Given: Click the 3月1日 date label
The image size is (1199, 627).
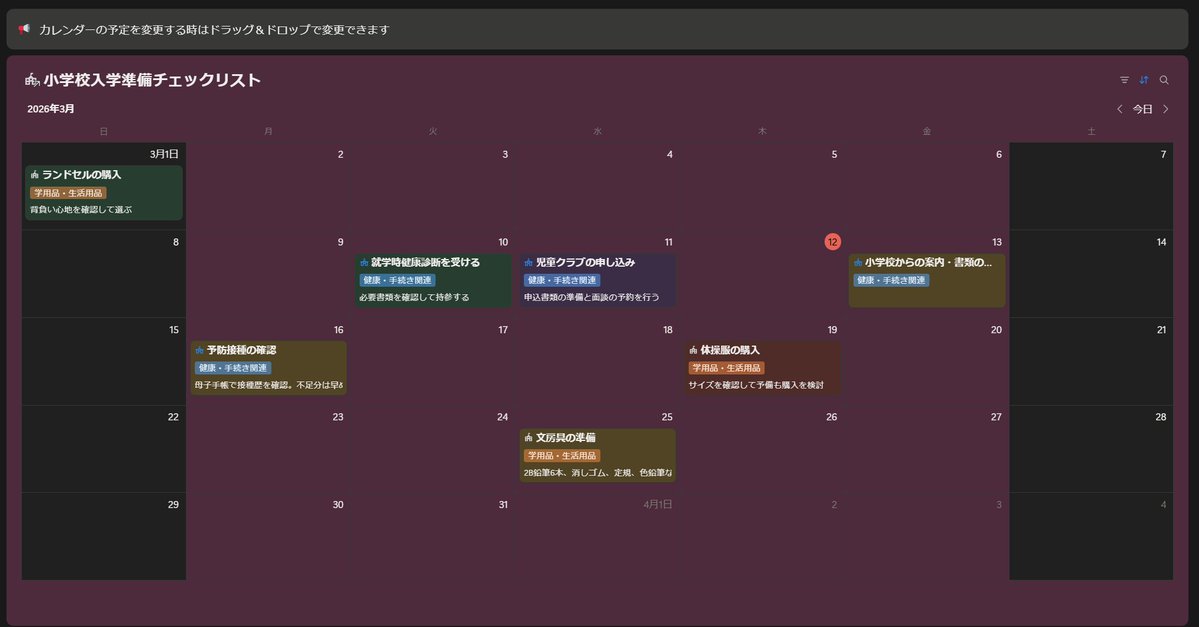Looking at the screenshot, I should pyautogui.click(x=164, y=154).
